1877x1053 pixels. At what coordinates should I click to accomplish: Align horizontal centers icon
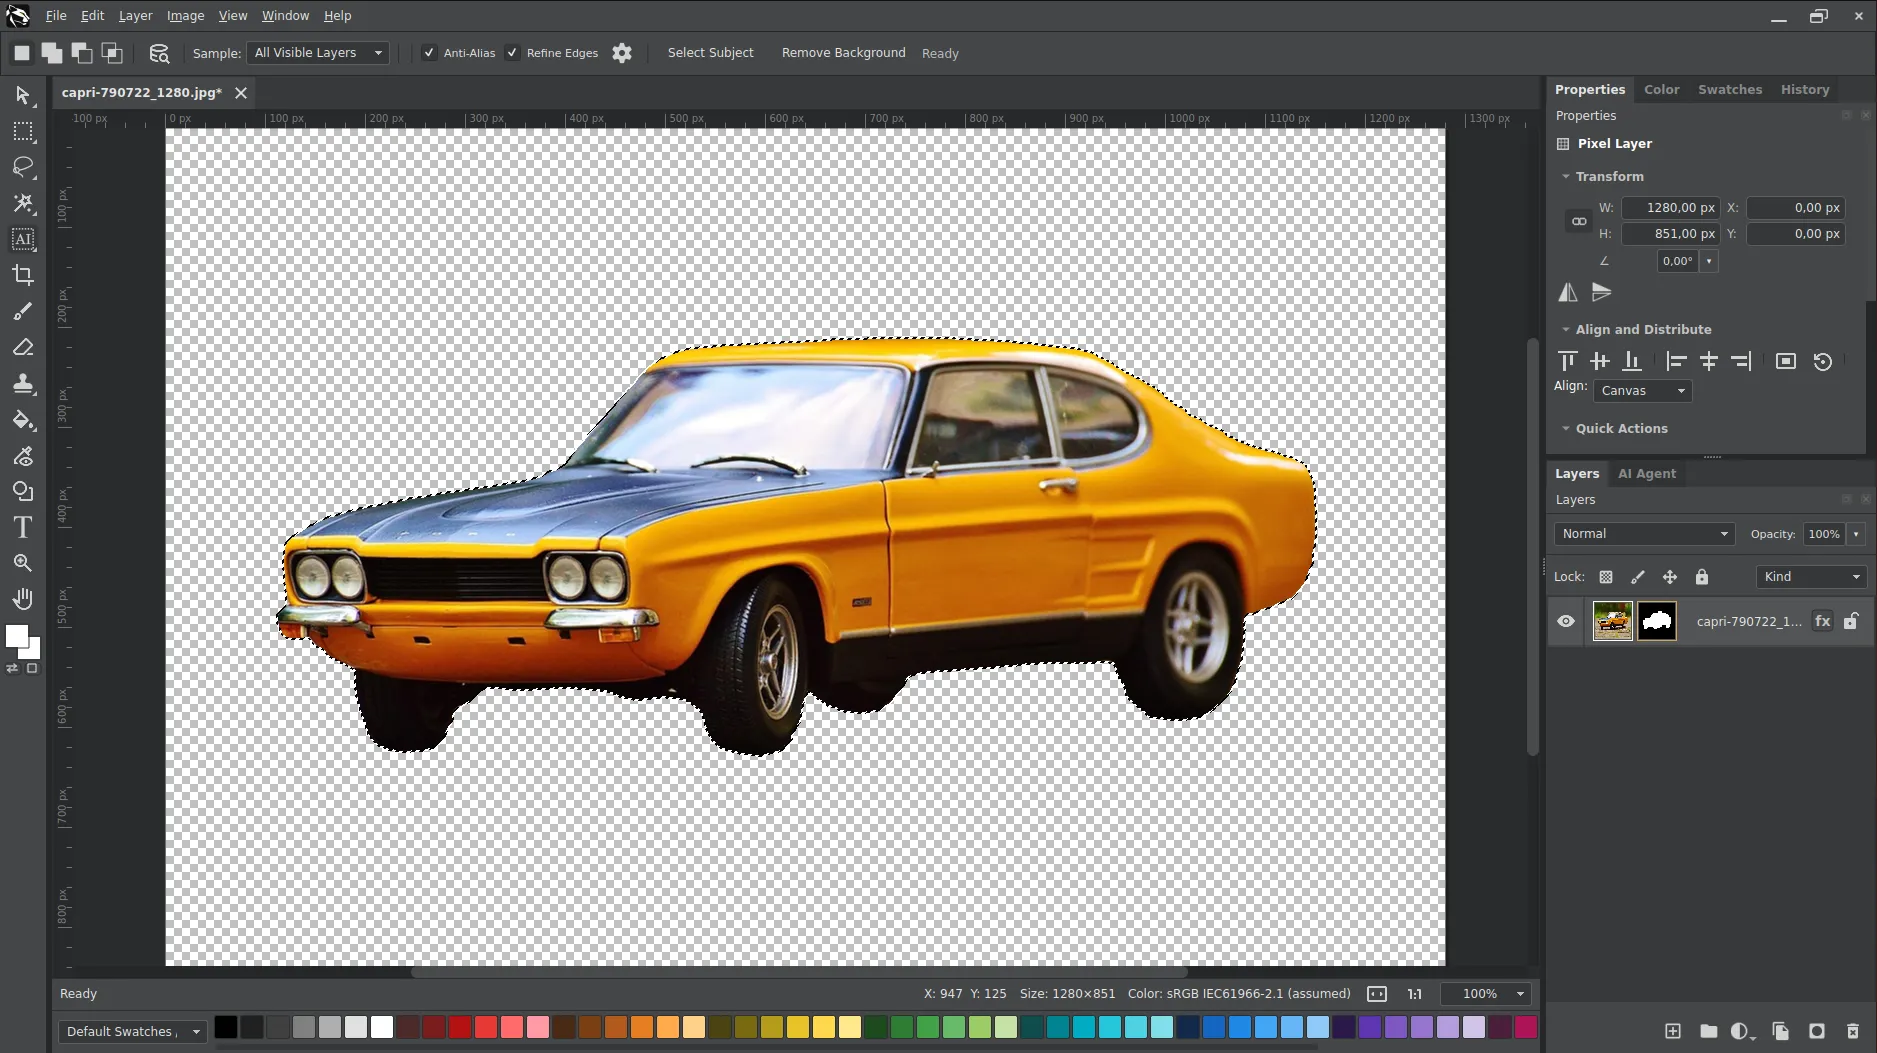1709,361
